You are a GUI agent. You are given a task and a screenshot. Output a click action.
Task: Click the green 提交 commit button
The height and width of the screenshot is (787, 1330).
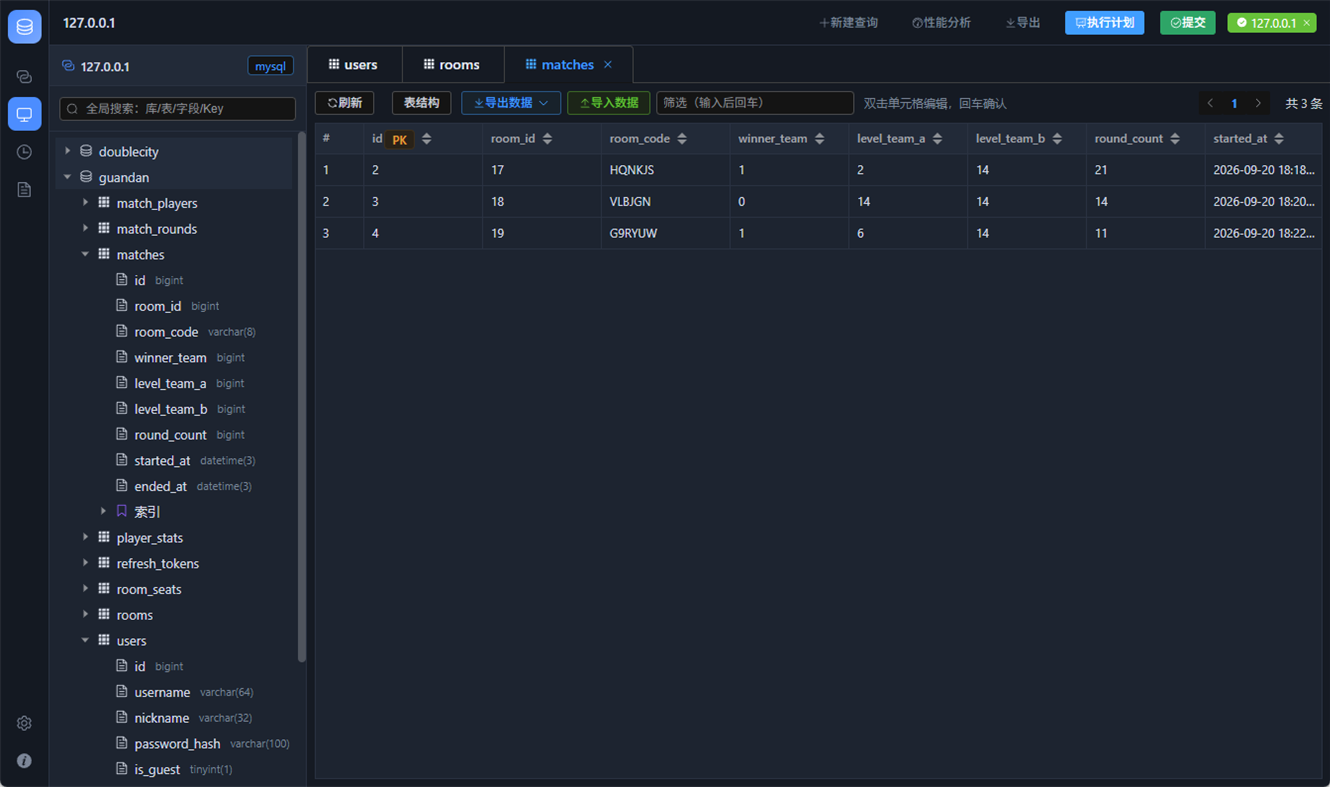pyautogui.click(x=1188, y=23)
